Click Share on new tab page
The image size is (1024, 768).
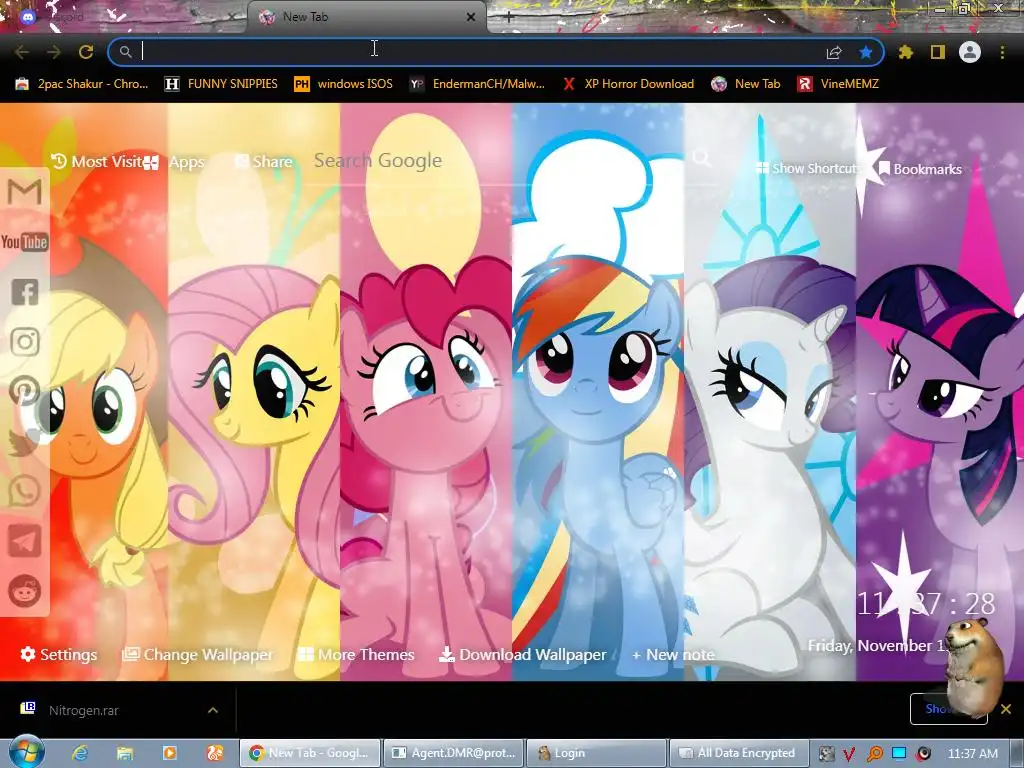[x=263, y=161]
